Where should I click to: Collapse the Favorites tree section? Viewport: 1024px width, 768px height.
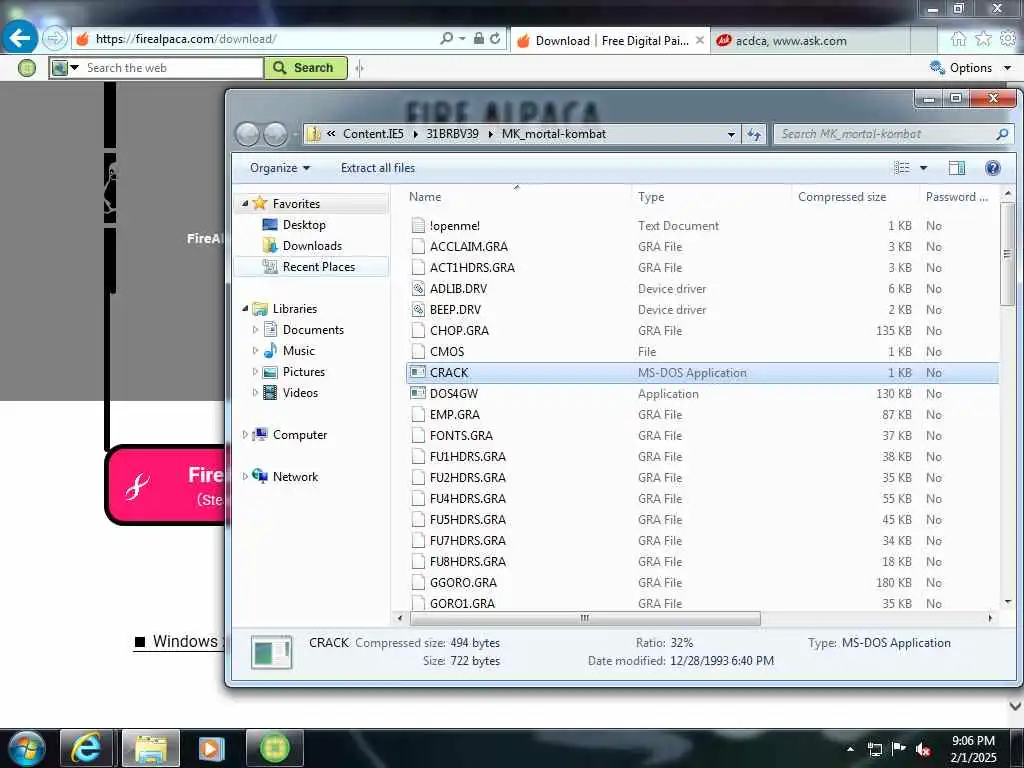pos(245,204)
